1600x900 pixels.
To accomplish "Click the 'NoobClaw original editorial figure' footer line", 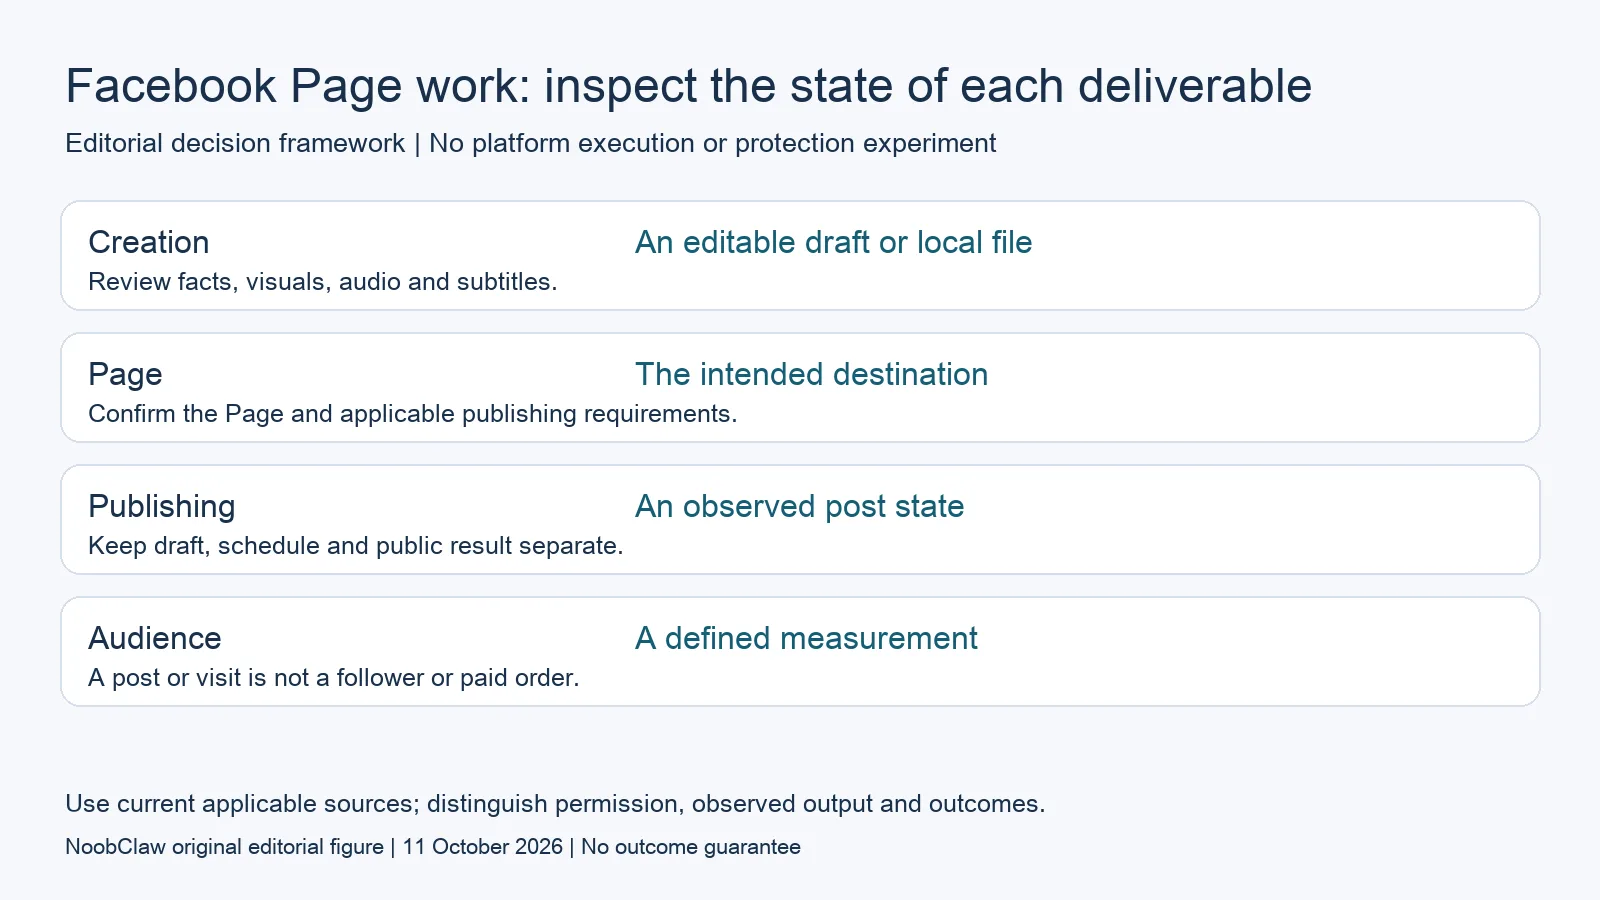I will [433, 847].
